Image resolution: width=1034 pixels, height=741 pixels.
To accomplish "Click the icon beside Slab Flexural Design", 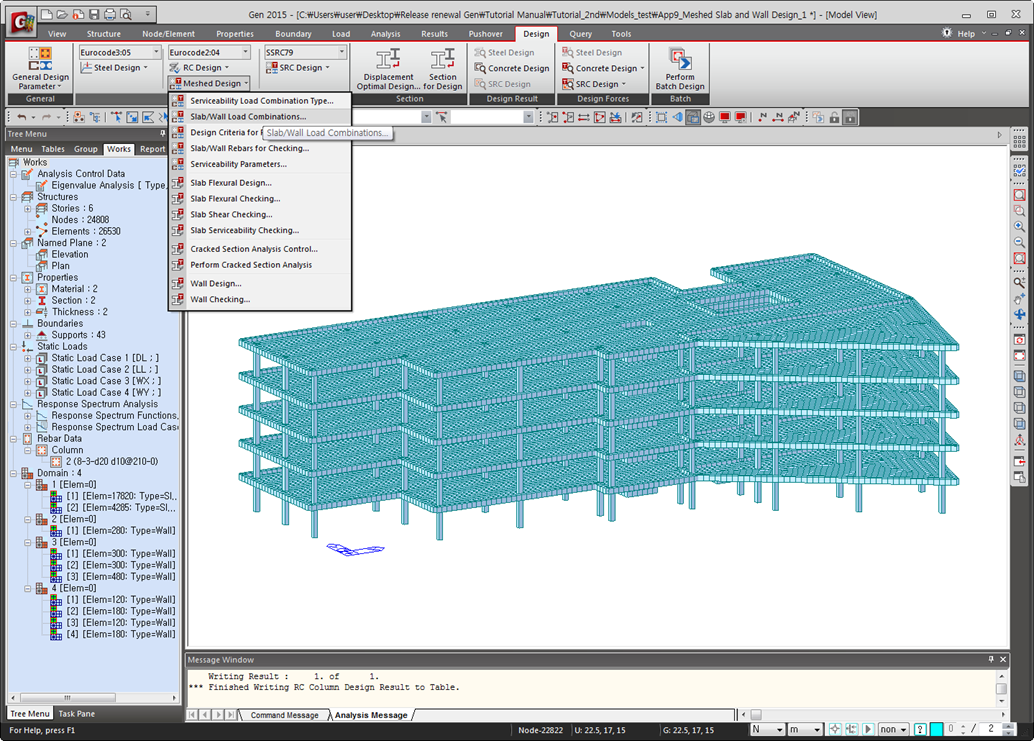I will pos(178,183).
